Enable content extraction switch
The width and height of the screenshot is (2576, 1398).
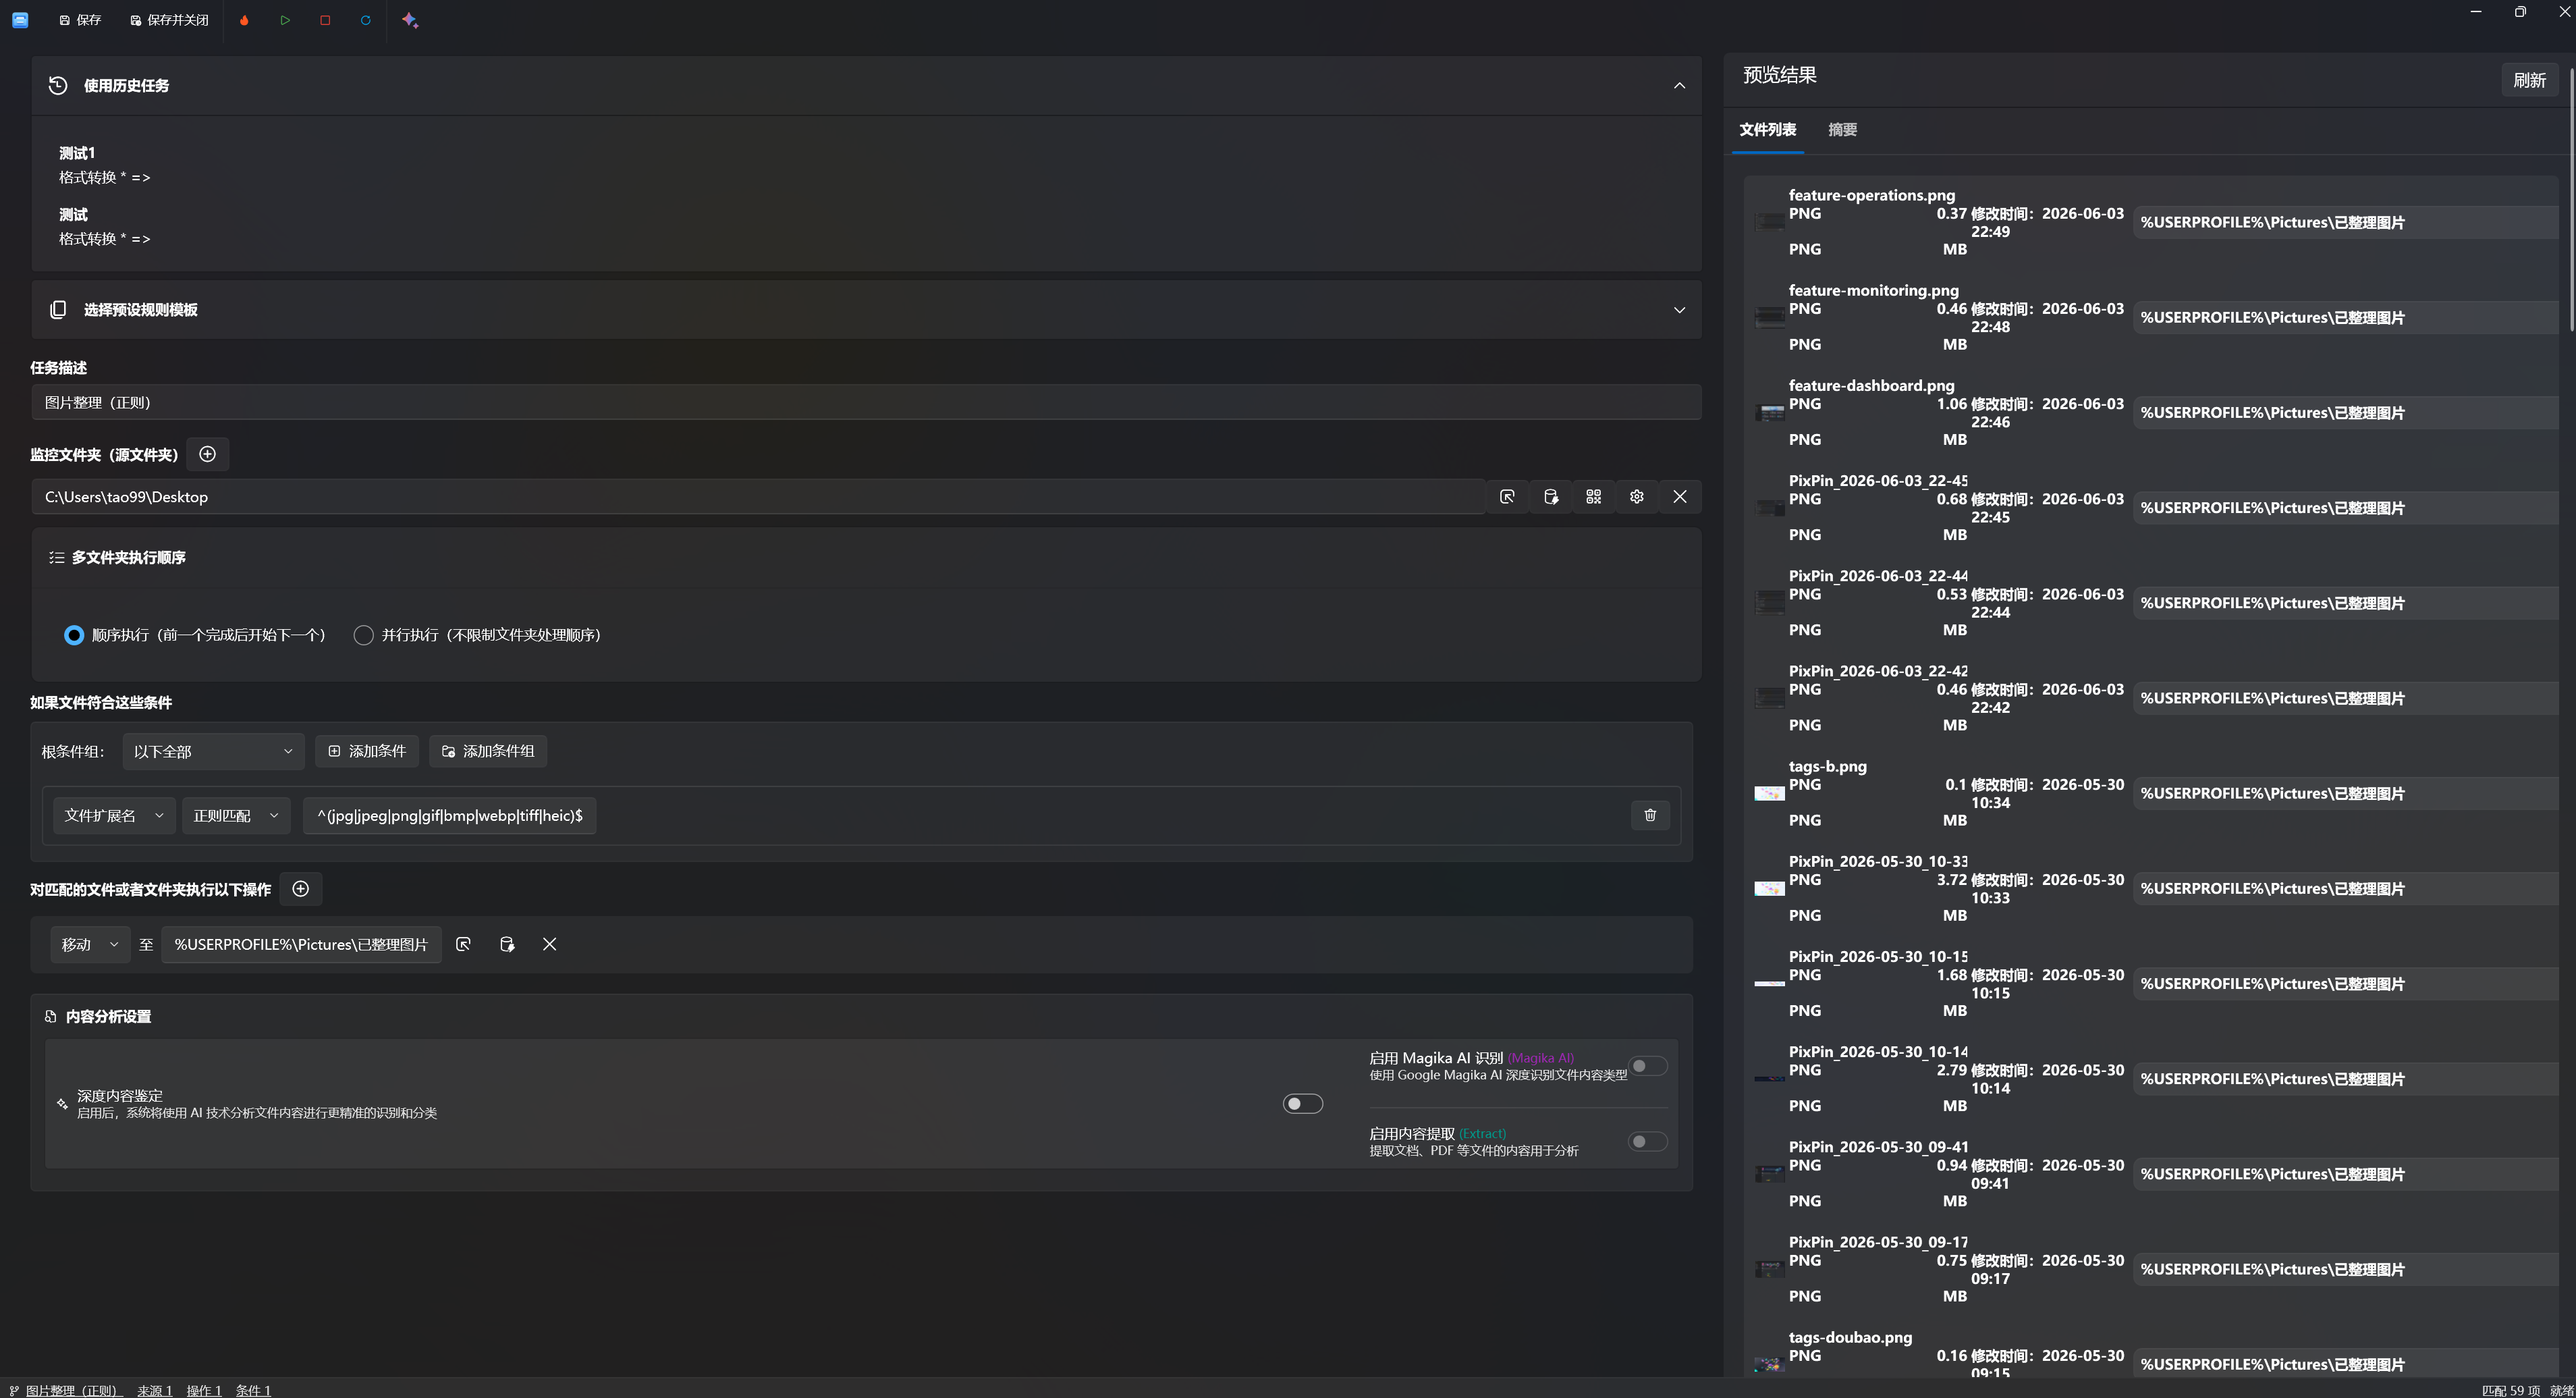(1648, 1142)
